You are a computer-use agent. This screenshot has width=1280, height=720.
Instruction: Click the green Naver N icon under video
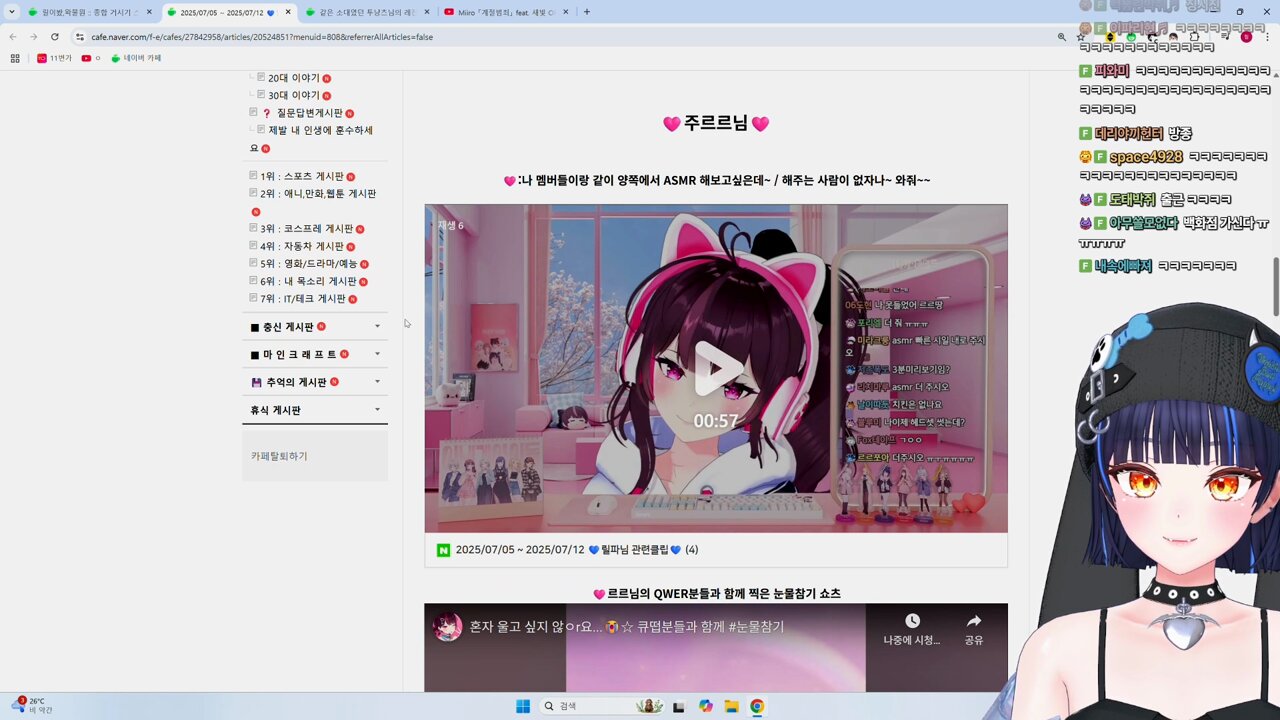pyautogui.click(x=444, y=550)
